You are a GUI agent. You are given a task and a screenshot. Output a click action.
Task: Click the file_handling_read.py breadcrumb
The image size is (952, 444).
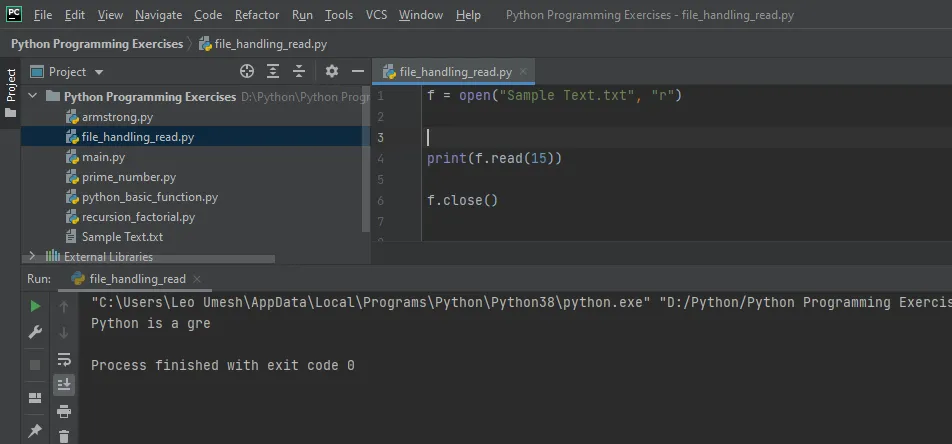tap(264, 44)
